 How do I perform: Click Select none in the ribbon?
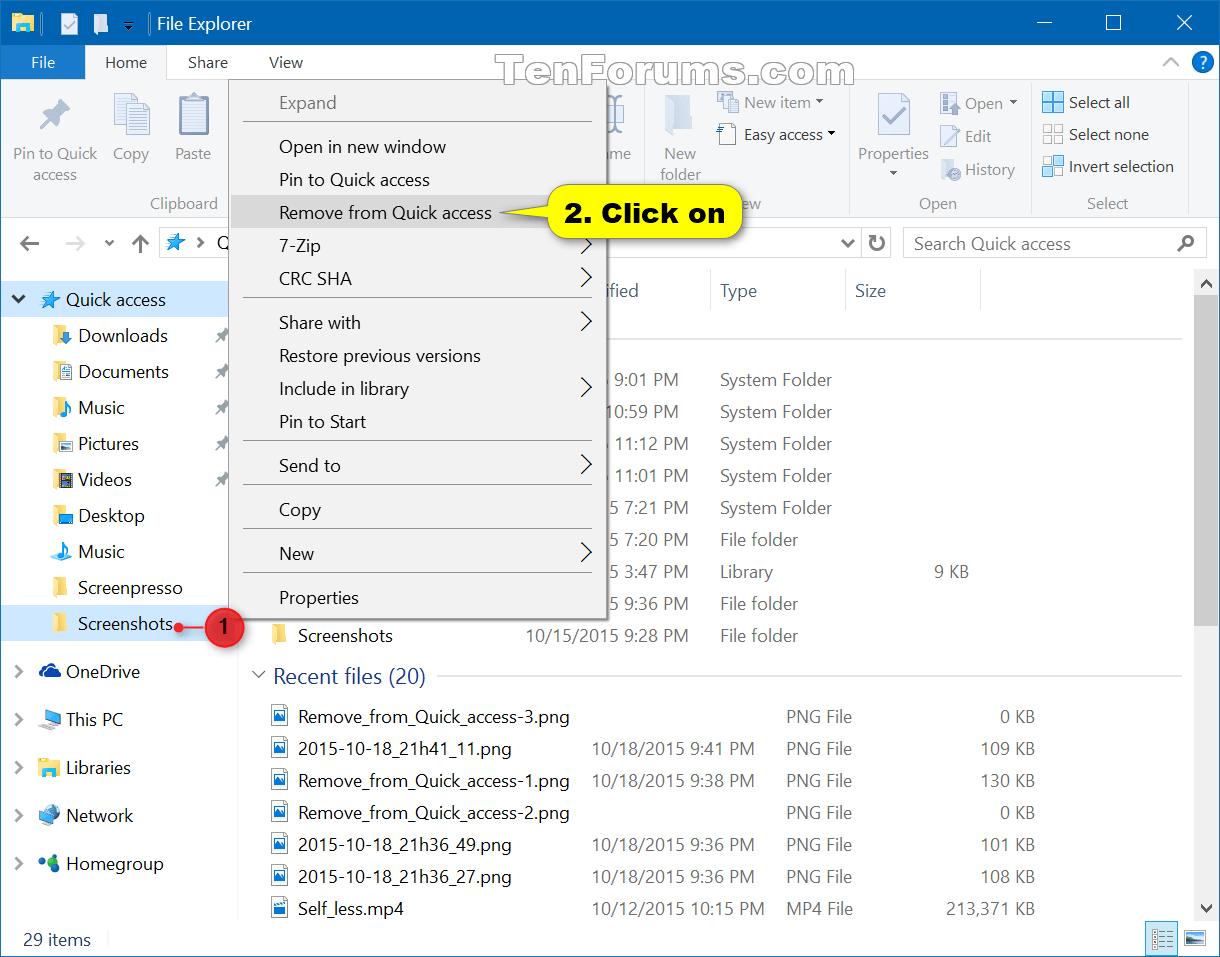(x=1095, y=134)
